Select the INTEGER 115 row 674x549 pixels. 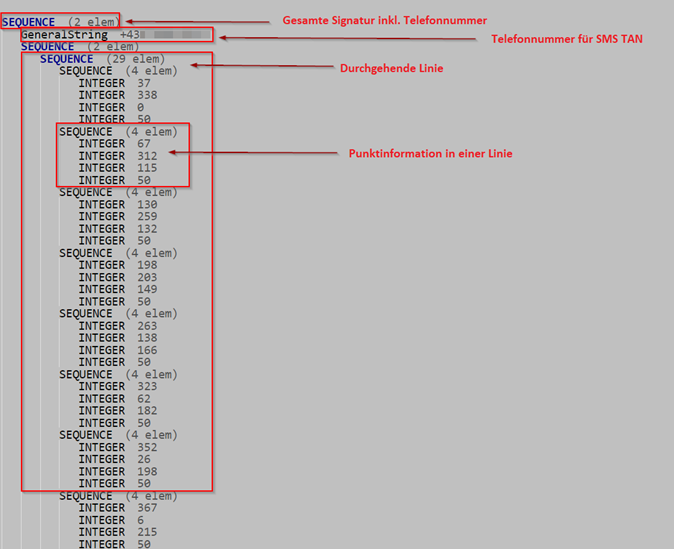118,168
